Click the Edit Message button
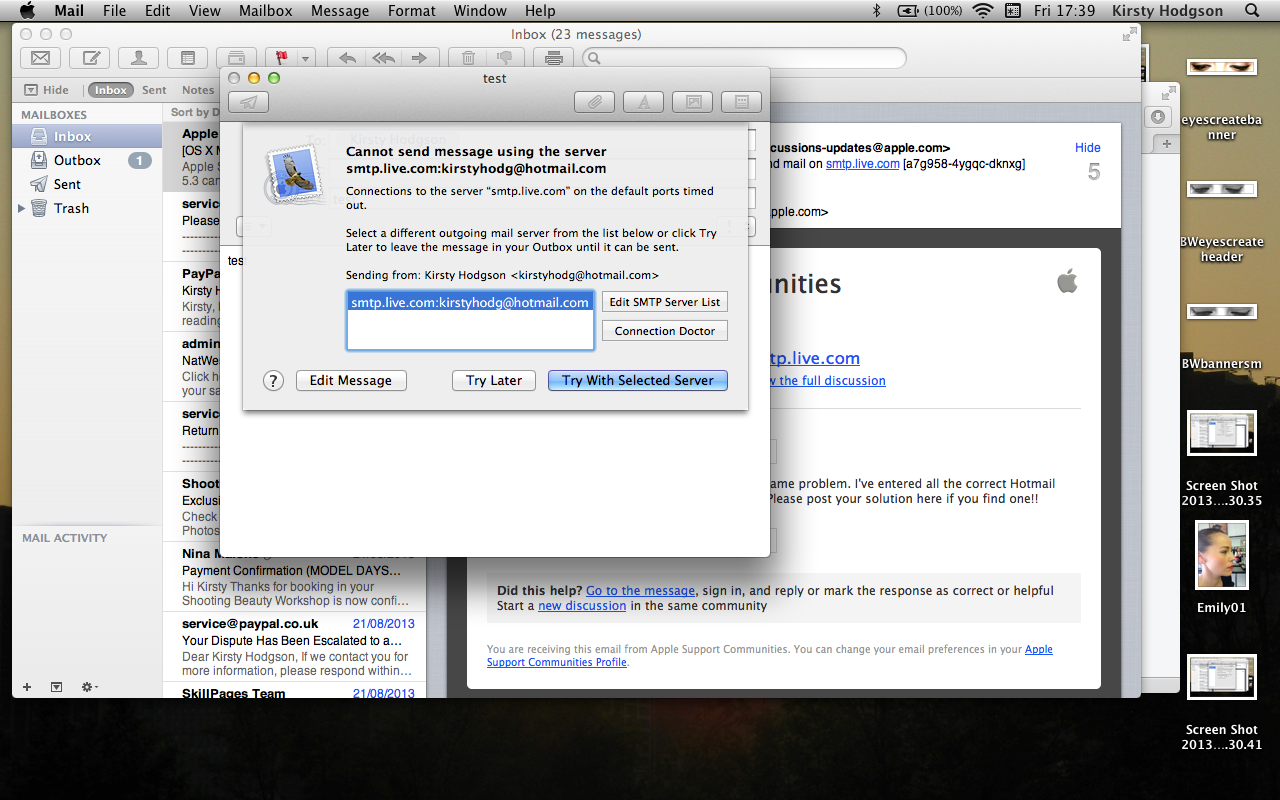 click(351, 380)
